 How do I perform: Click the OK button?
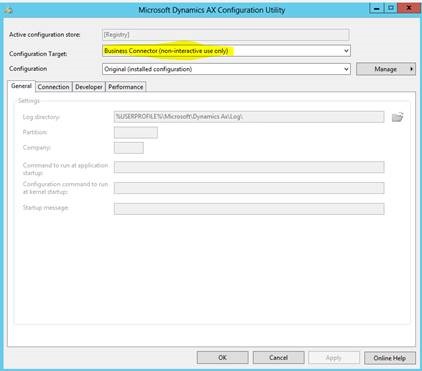222,358
